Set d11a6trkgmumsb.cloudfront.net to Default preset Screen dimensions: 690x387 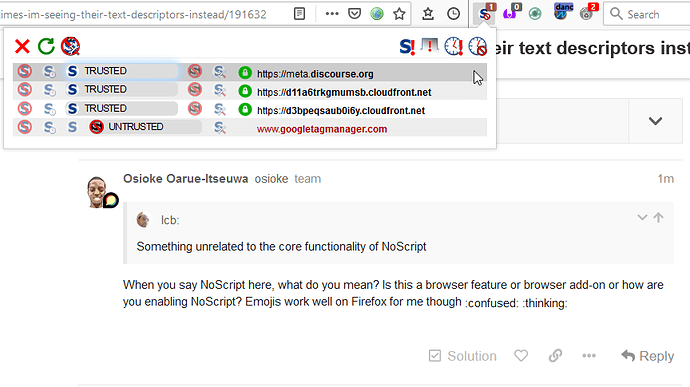coord(25,89)
